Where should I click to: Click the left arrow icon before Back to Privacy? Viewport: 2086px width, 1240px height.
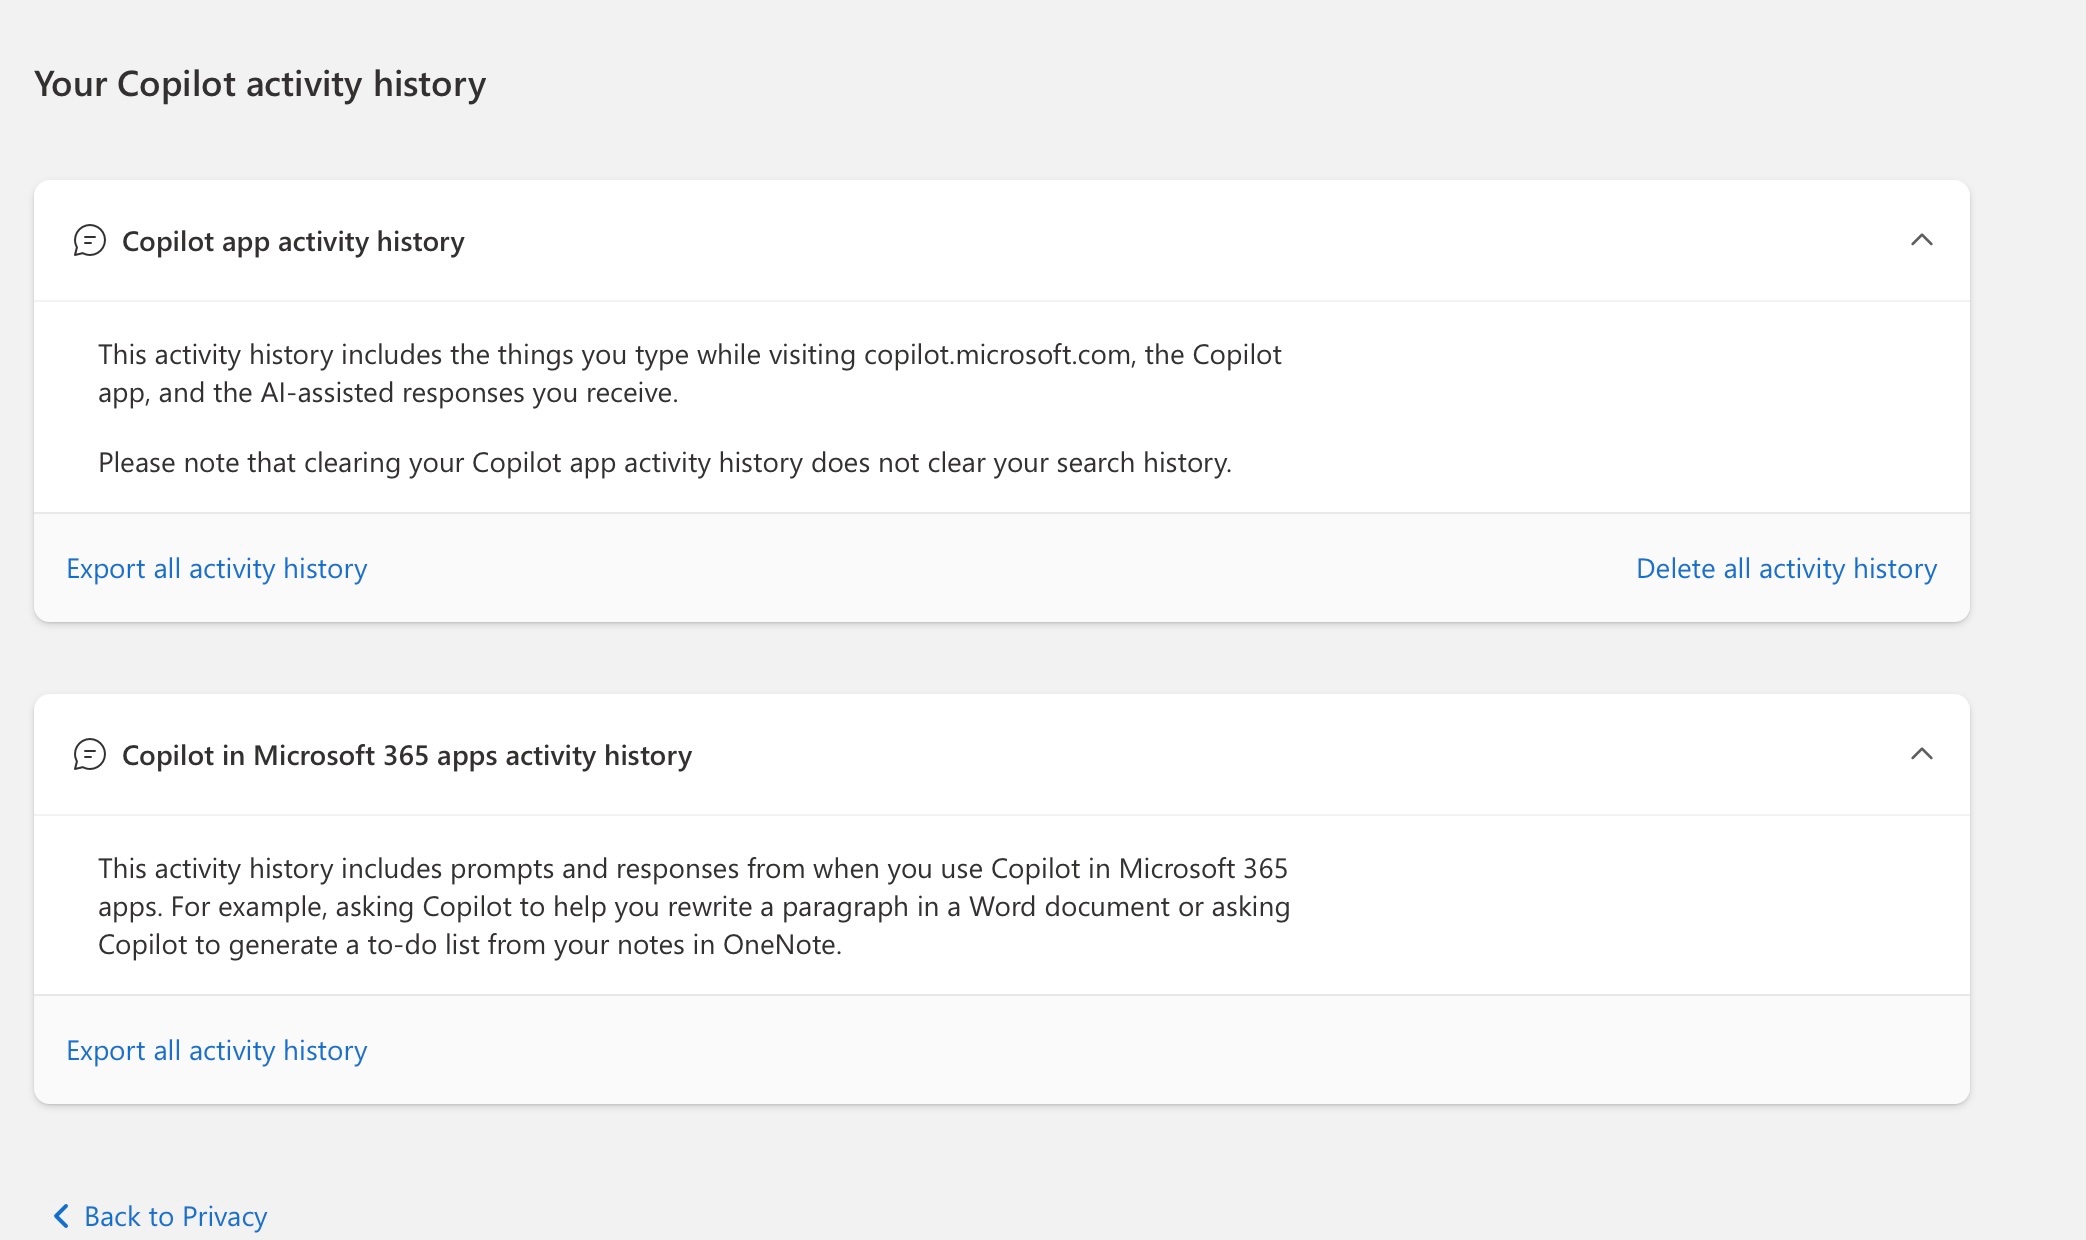click(61, 1216)
